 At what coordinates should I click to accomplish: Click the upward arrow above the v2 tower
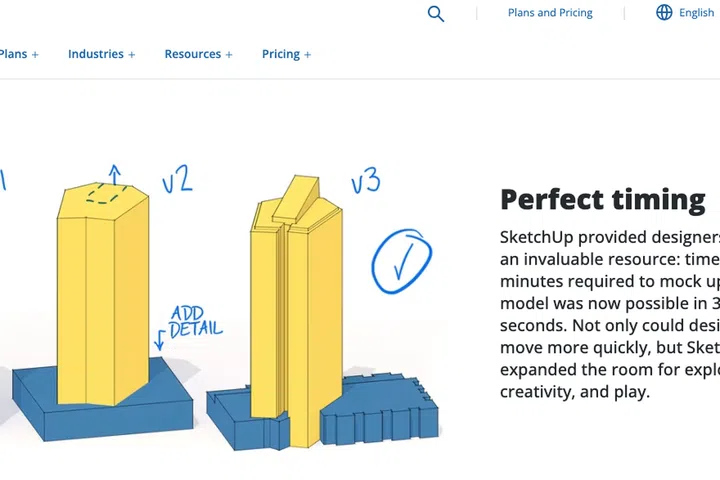coord(114,174)
